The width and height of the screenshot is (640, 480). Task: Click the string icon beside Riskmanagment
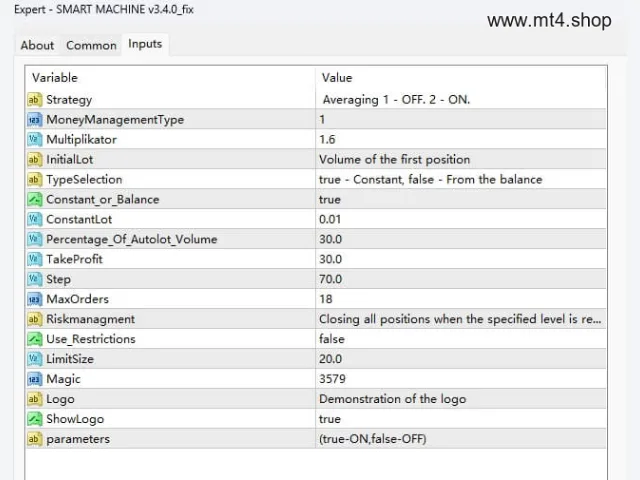click(35, 319)
